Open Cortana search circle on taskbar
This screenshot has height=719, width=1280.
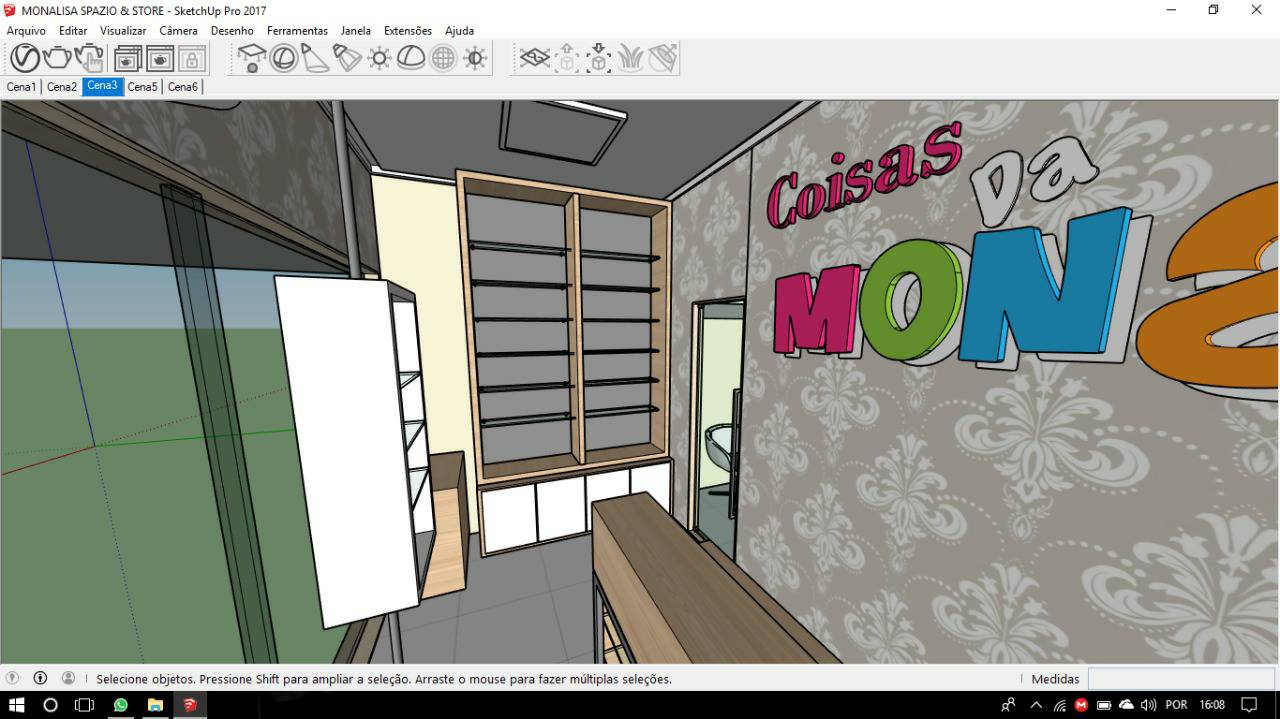(50, 705)
